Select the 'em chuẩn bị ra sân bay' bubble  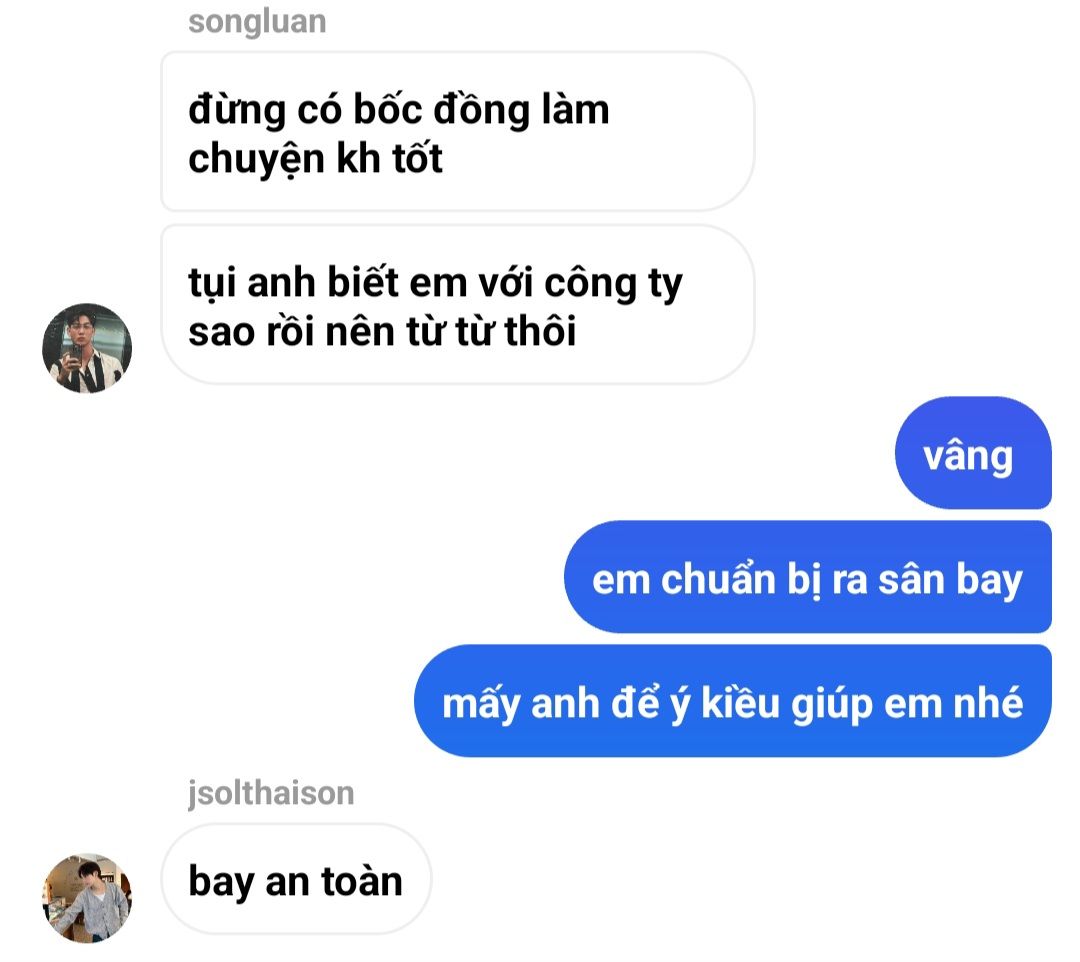pyautogui.click(x=808, y=577)
